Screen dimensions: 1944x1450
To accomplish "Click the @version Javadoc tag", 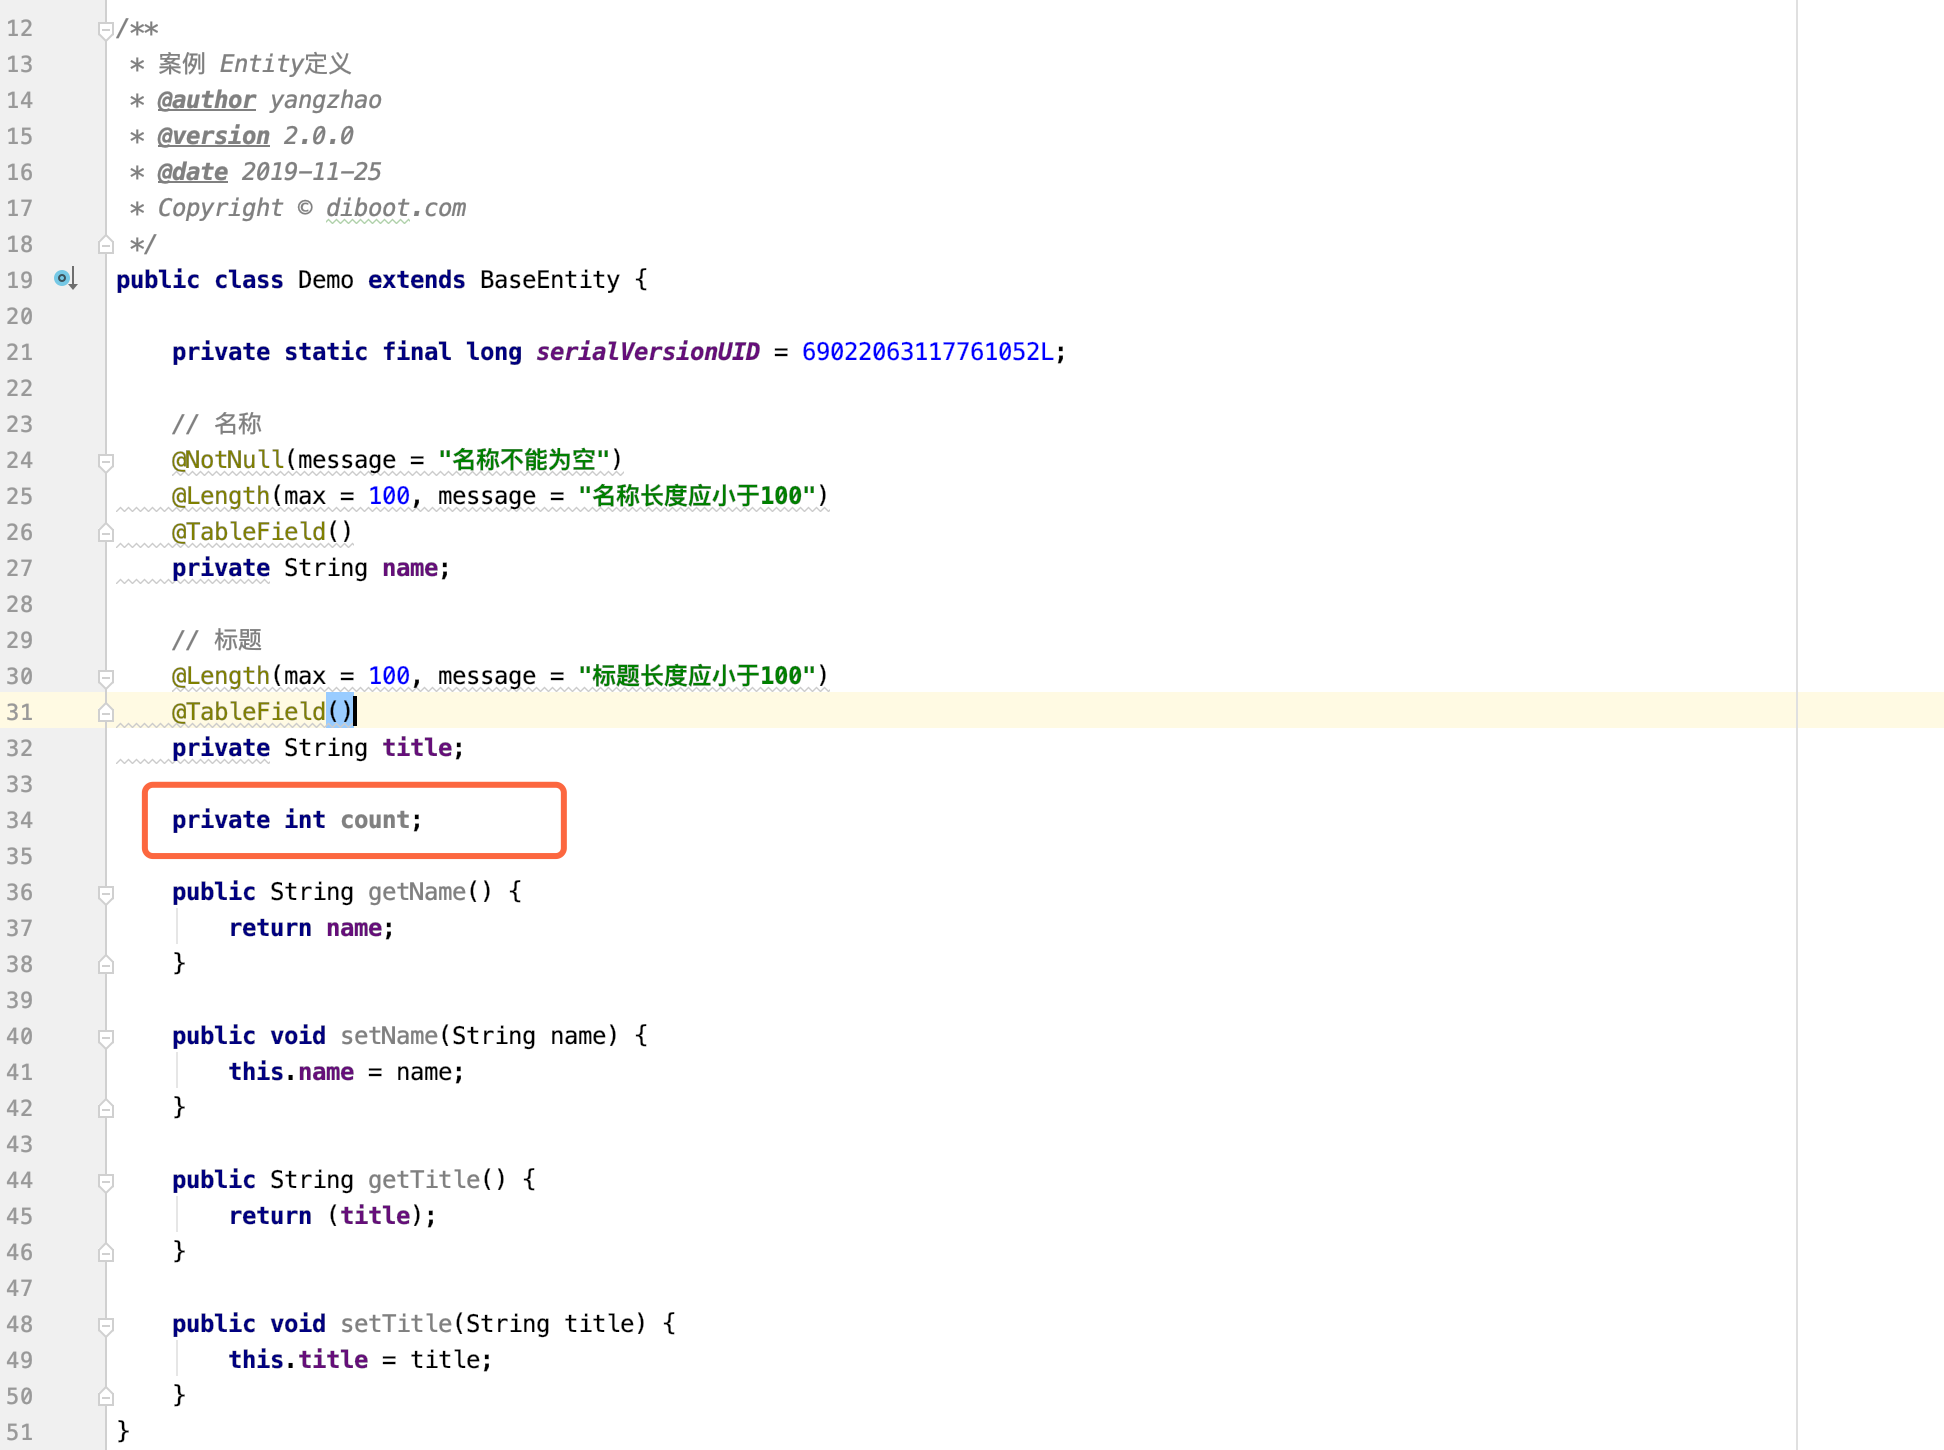I will click(x=213, y=136).
